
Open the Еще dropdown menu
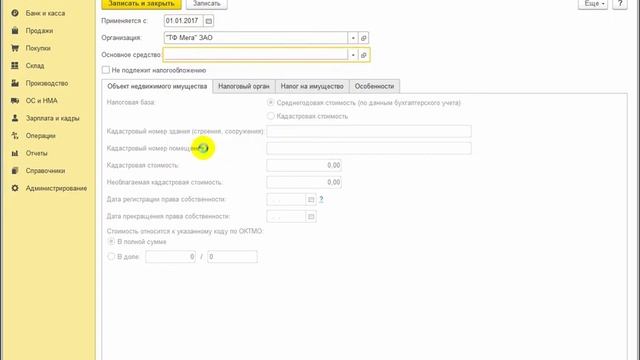[593, 4]
